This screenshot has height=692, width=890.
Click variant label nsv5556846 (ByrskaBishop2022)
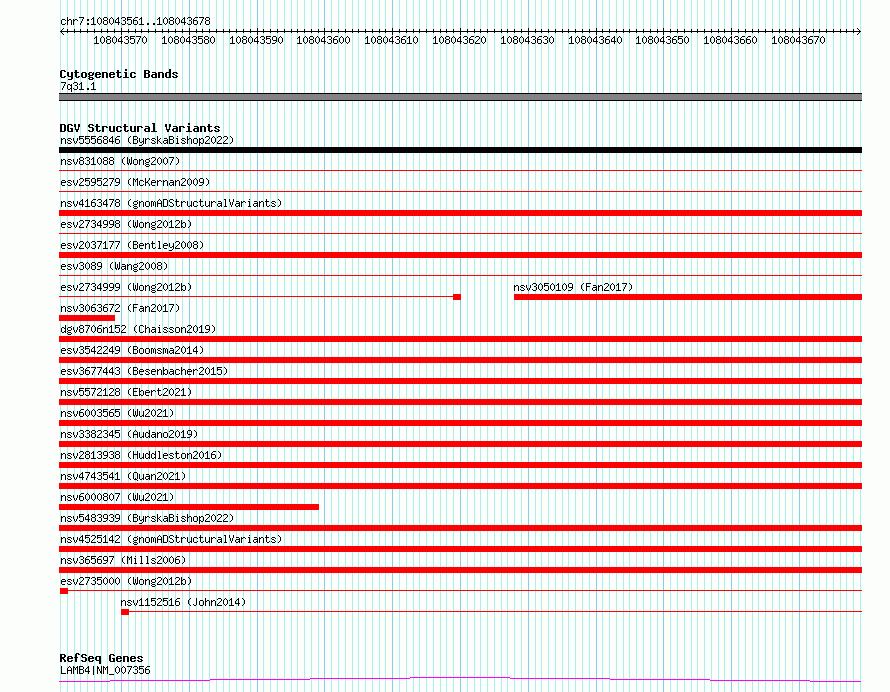pyautogui.click(x=147, y=140)
